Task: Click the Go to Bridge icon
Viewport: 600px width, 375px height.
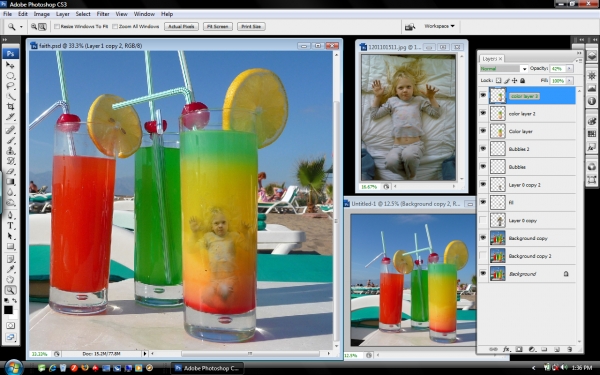Action: click(410, 26)
